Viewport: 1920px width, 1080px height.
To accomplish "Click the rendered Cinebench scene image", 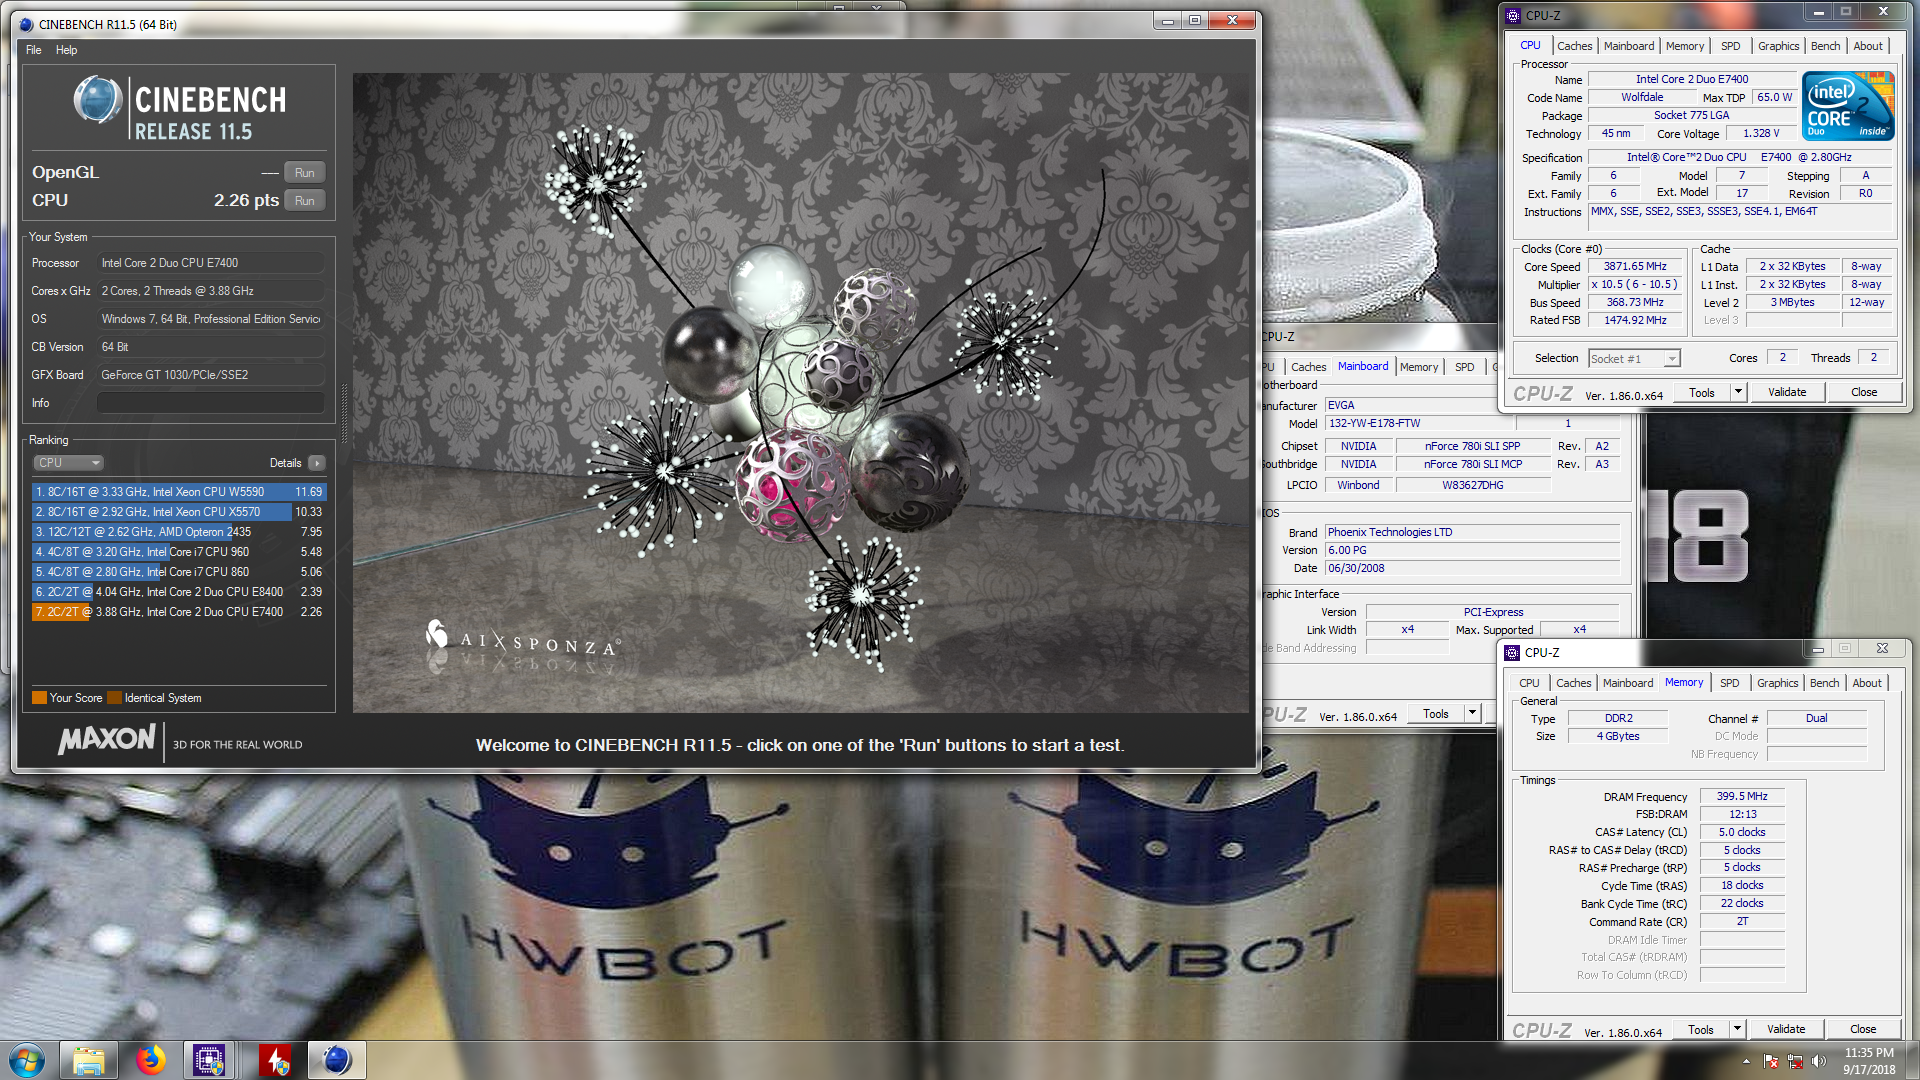I will pos(801,392).
